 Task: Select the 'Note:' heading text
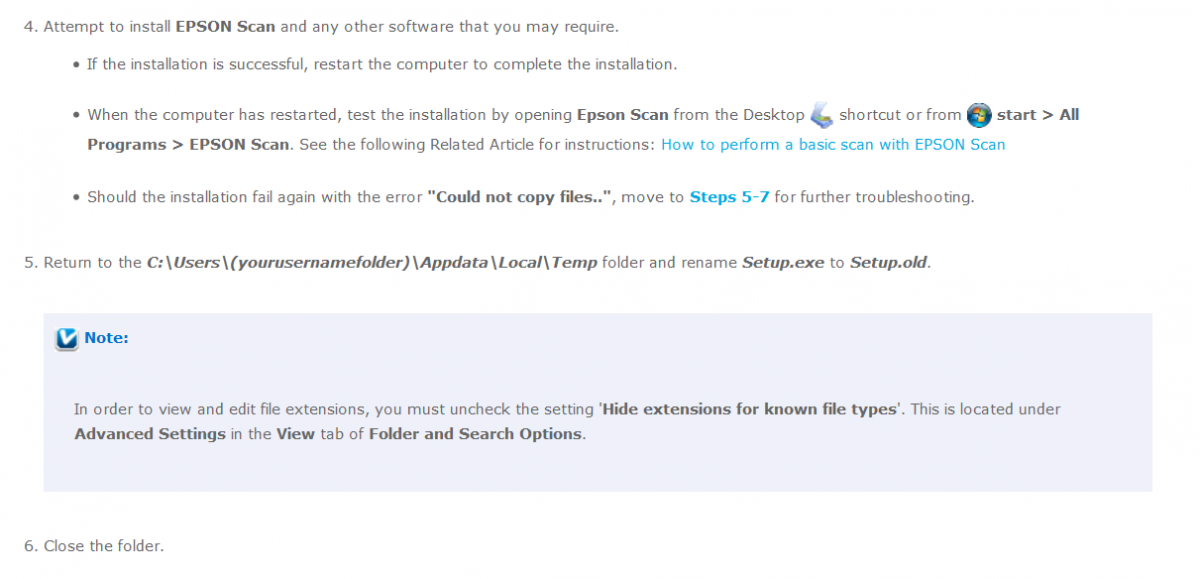tap(106, 338)
